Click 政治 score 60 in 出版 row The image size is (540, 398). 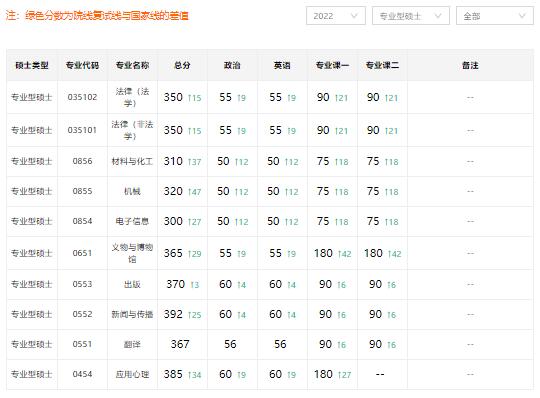[x=226, y=284]
